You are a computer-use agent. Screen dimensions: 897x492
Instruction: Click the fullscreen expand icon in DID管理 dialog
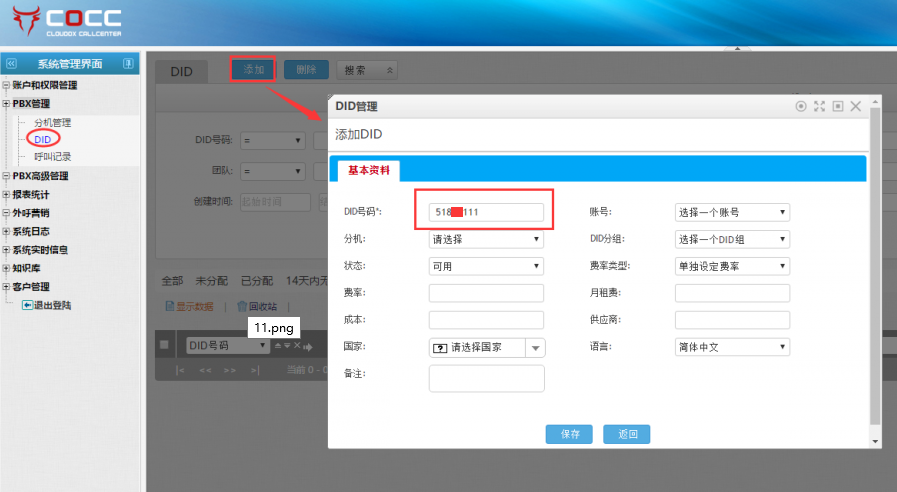click(x=819, y=106)
